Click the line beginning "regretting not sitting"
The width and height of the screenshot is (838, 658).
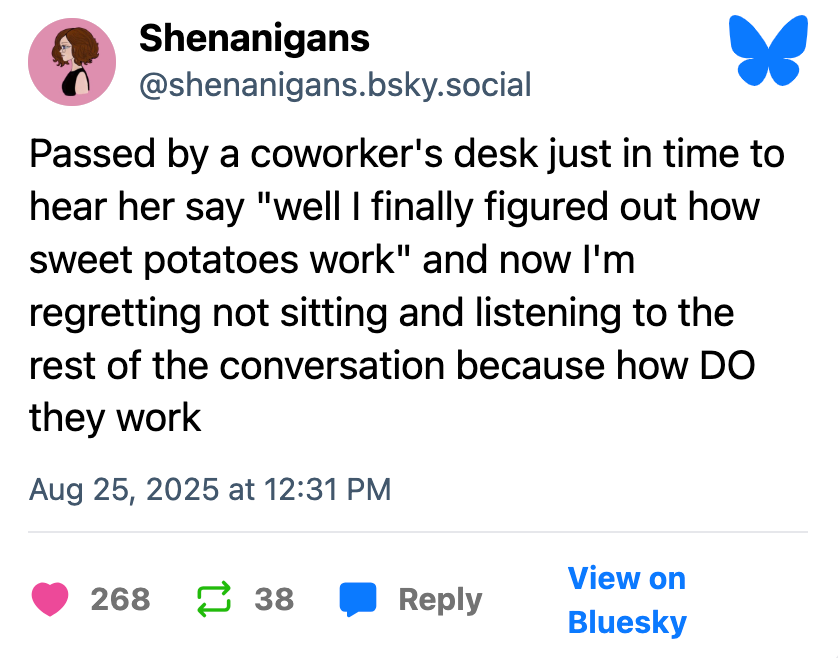tap(382, 312)
